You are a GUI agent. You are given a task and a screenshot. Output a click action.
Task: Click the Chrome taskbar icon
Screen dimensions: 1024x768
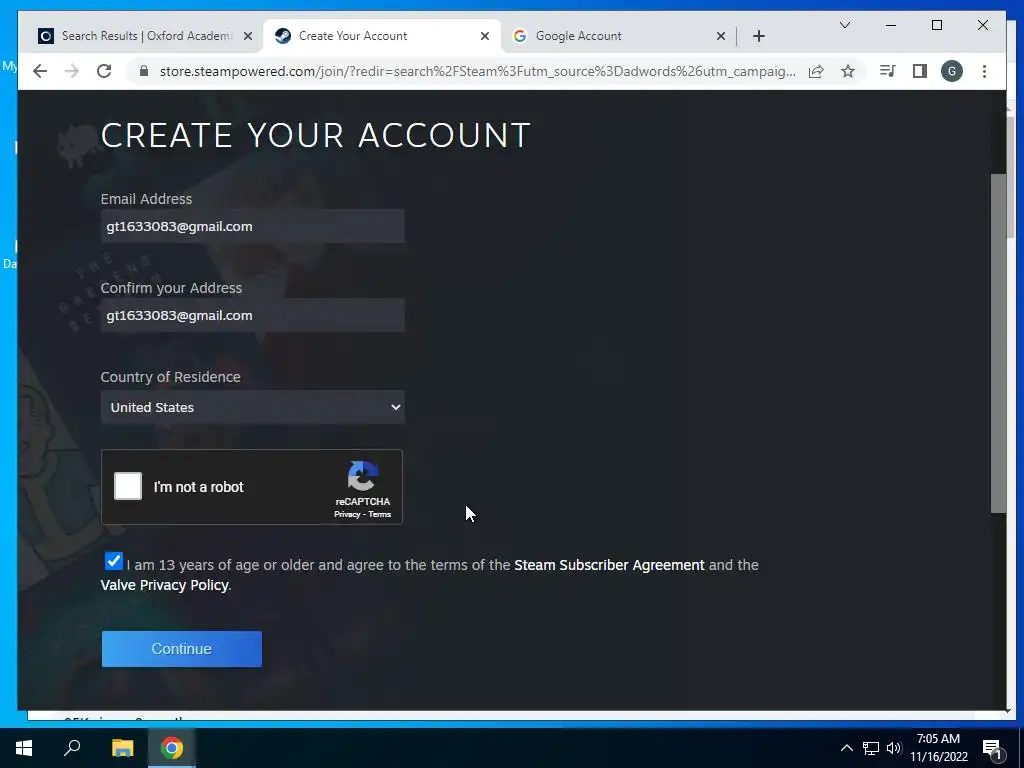point(172,748)
